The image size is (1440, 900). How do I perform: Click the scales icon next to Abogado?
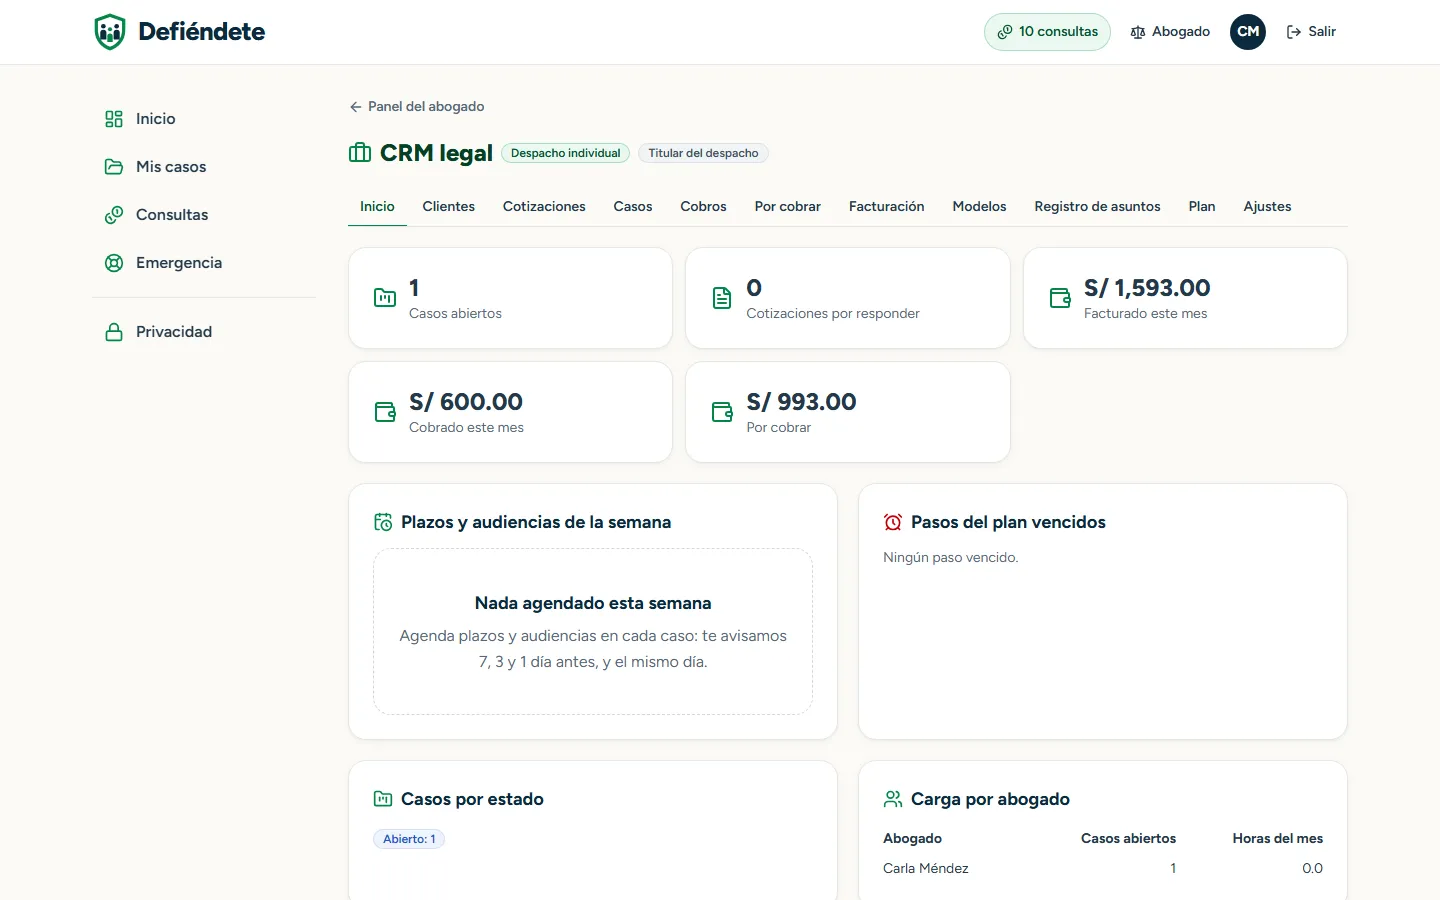pos(1138,32)
